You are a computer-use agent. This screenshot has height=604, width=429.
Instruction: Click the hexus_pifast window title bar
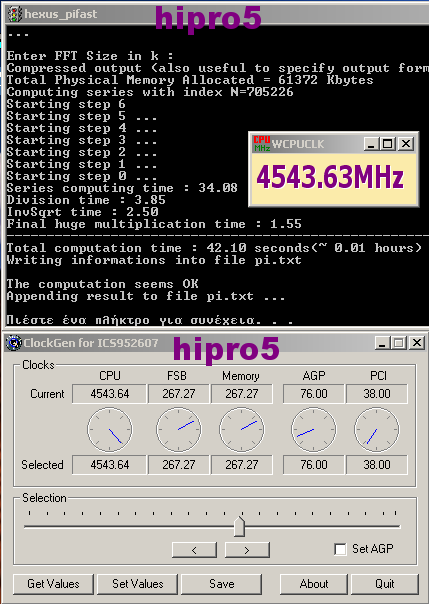coord(218,14)
